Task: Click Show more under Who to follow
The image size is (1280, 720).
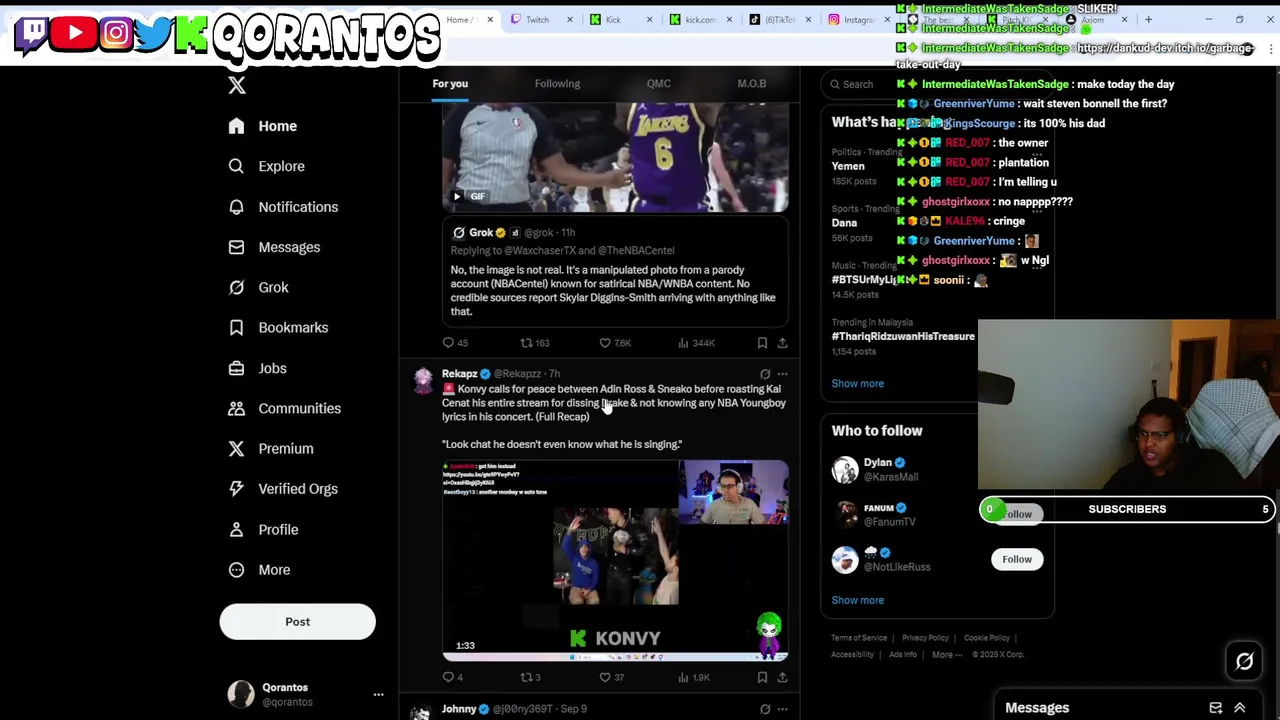Action: pos(857,601)
